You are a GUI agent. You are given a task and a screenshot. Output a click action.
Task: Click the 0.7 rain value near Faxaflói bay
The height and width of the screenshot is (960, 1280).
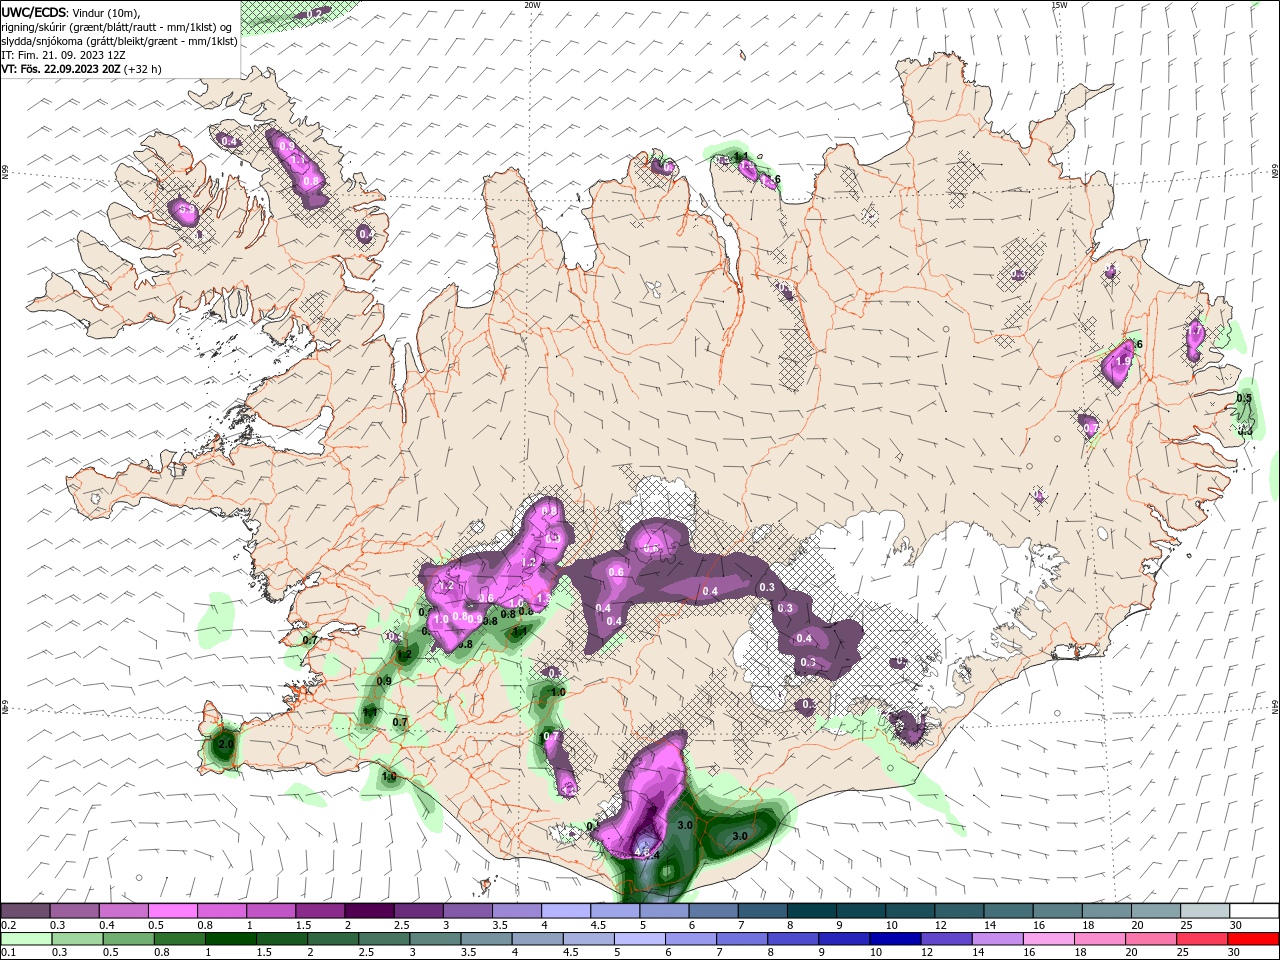point(310,639)
